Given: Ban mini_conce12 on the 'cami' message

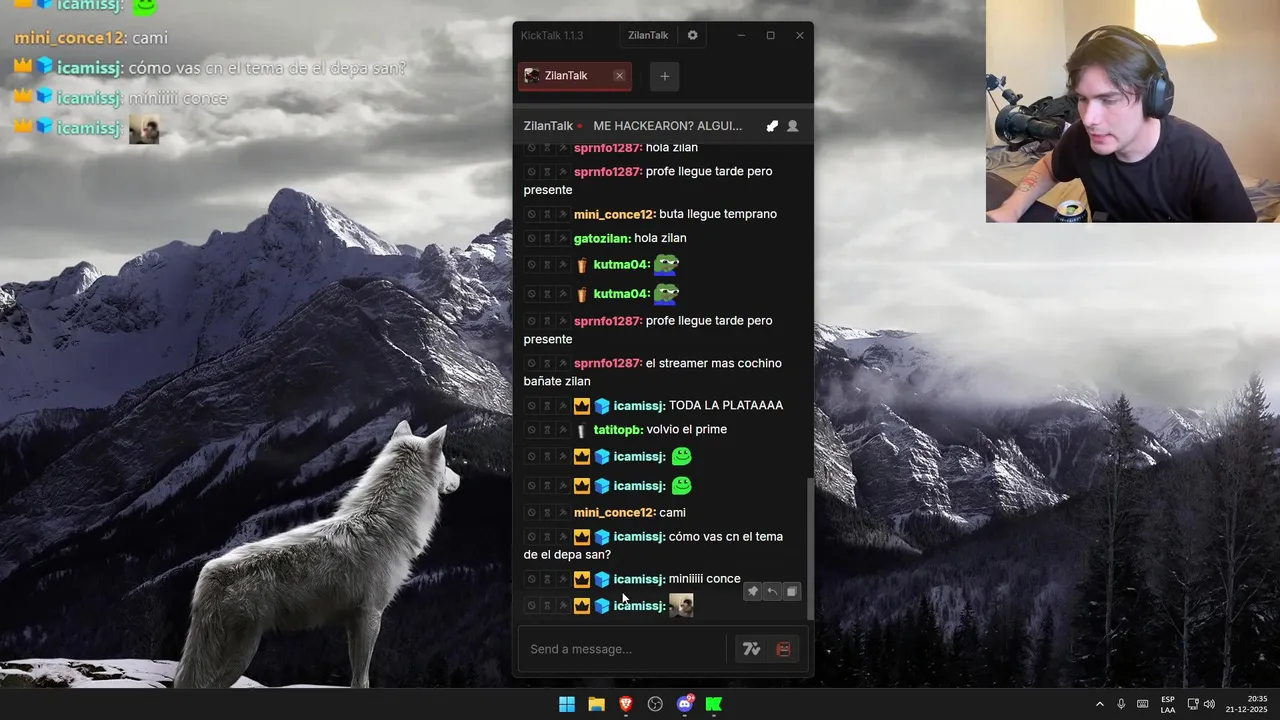Looking at the screenshot, I should [532, 512].
